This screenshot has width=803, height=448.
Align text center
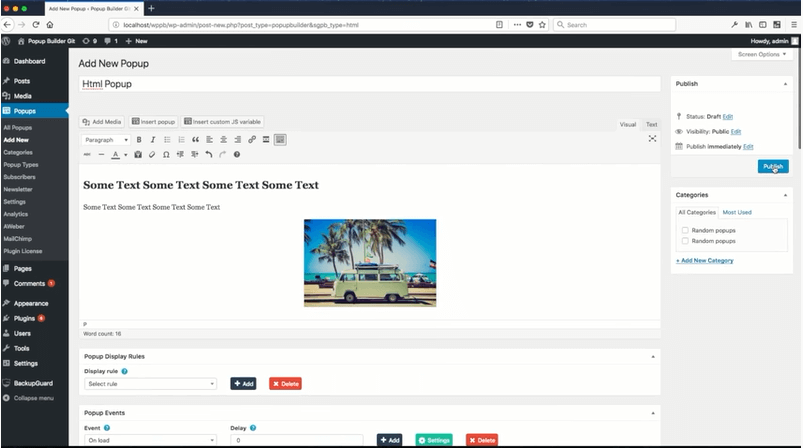[x=223, y=140]
